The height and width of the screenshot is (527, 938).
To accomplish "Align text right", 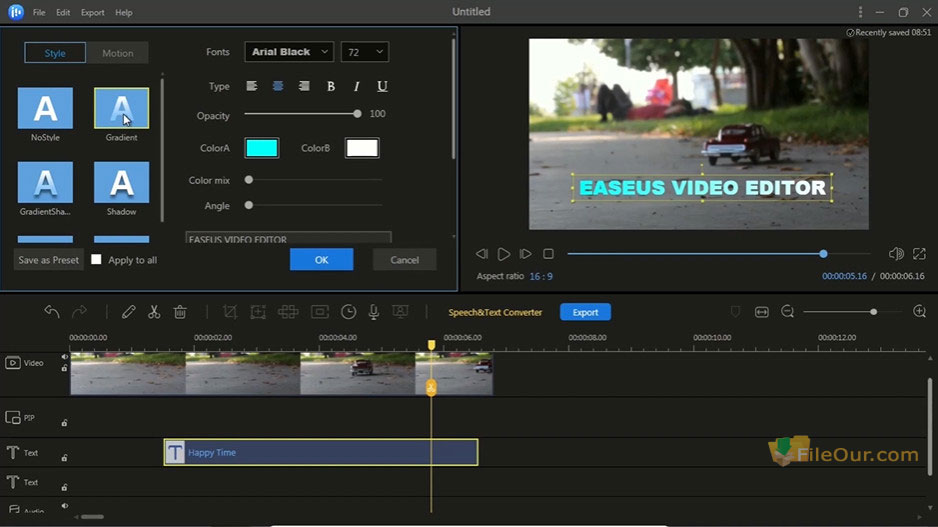I will coord(304,86).
